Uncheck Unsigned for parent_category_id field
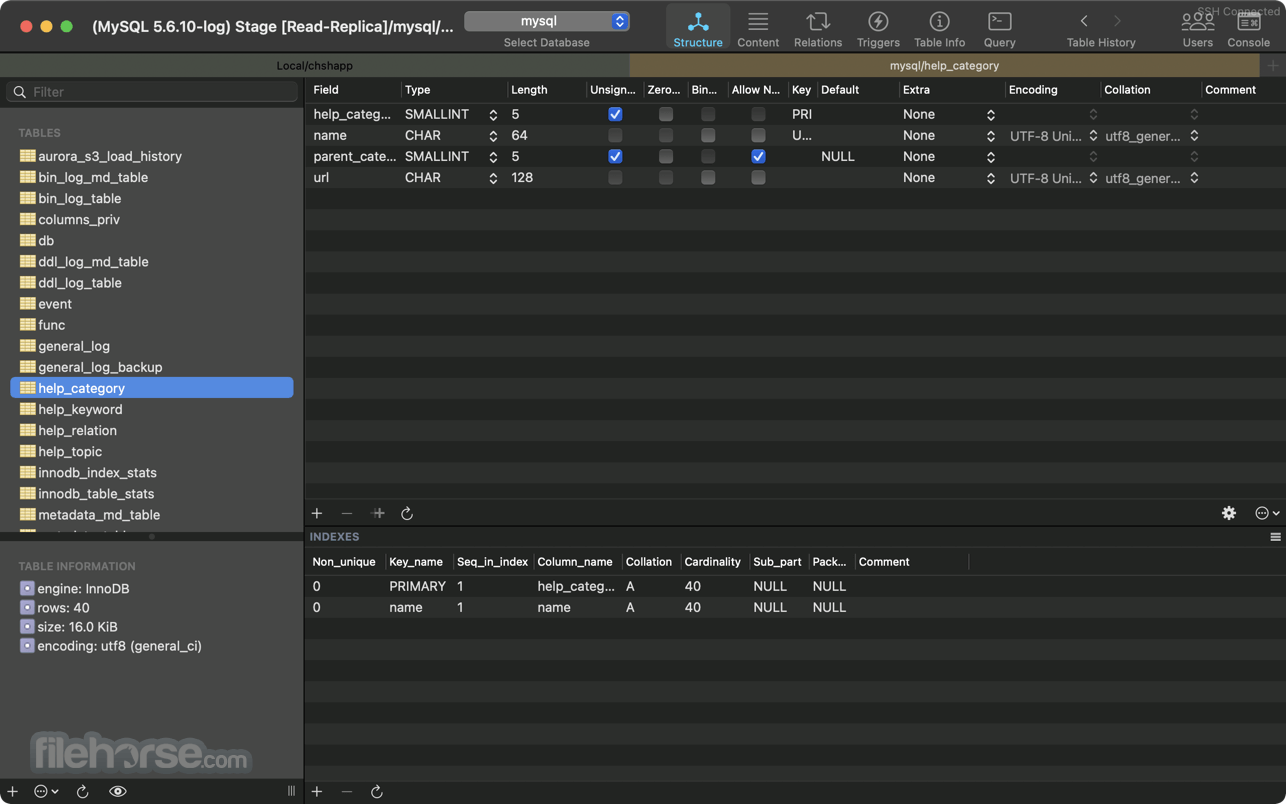Screen dimensions: 1286x804 (615, 156)
